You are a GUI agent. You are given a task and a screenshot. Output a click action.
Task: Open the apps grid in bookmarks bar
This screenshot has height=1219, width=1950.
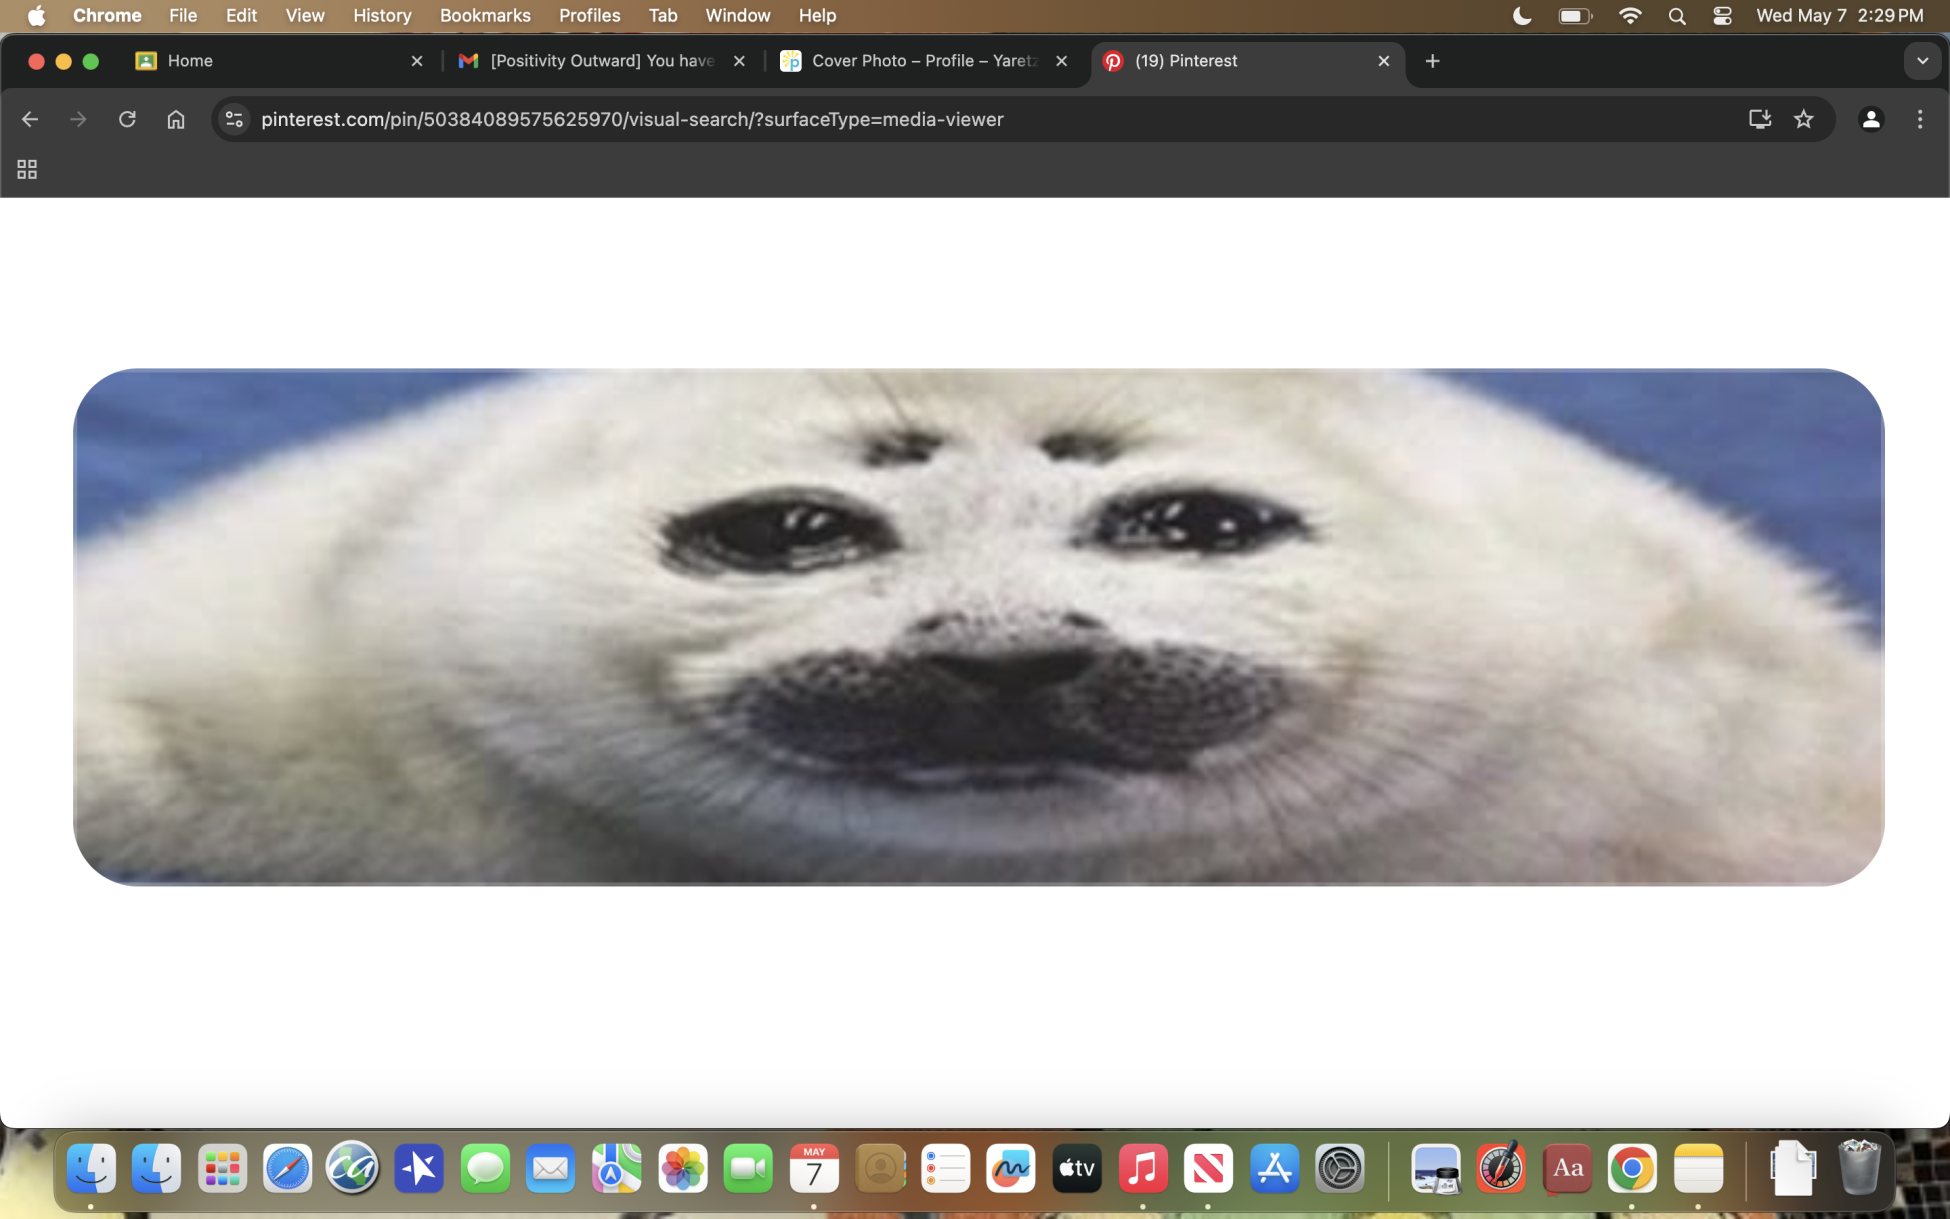click(x=27, y=170)
